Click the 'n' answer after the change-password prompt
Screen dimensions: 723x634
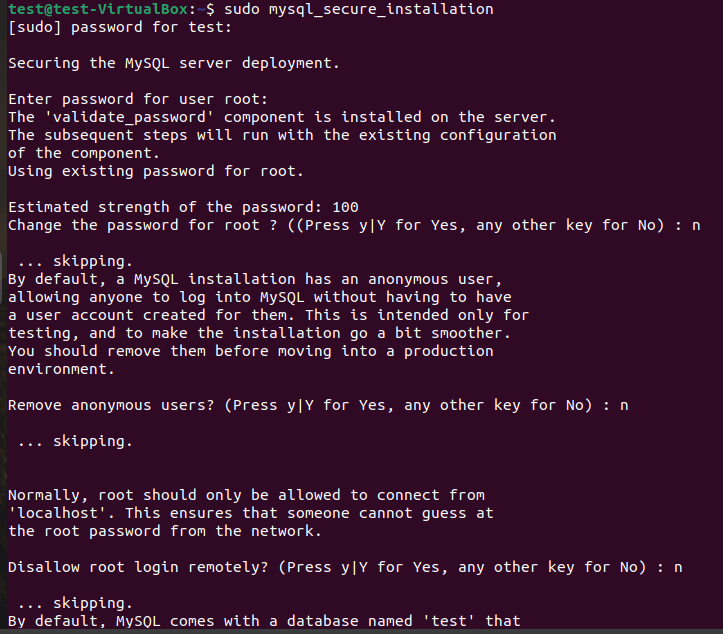click(x=695, y=225)
